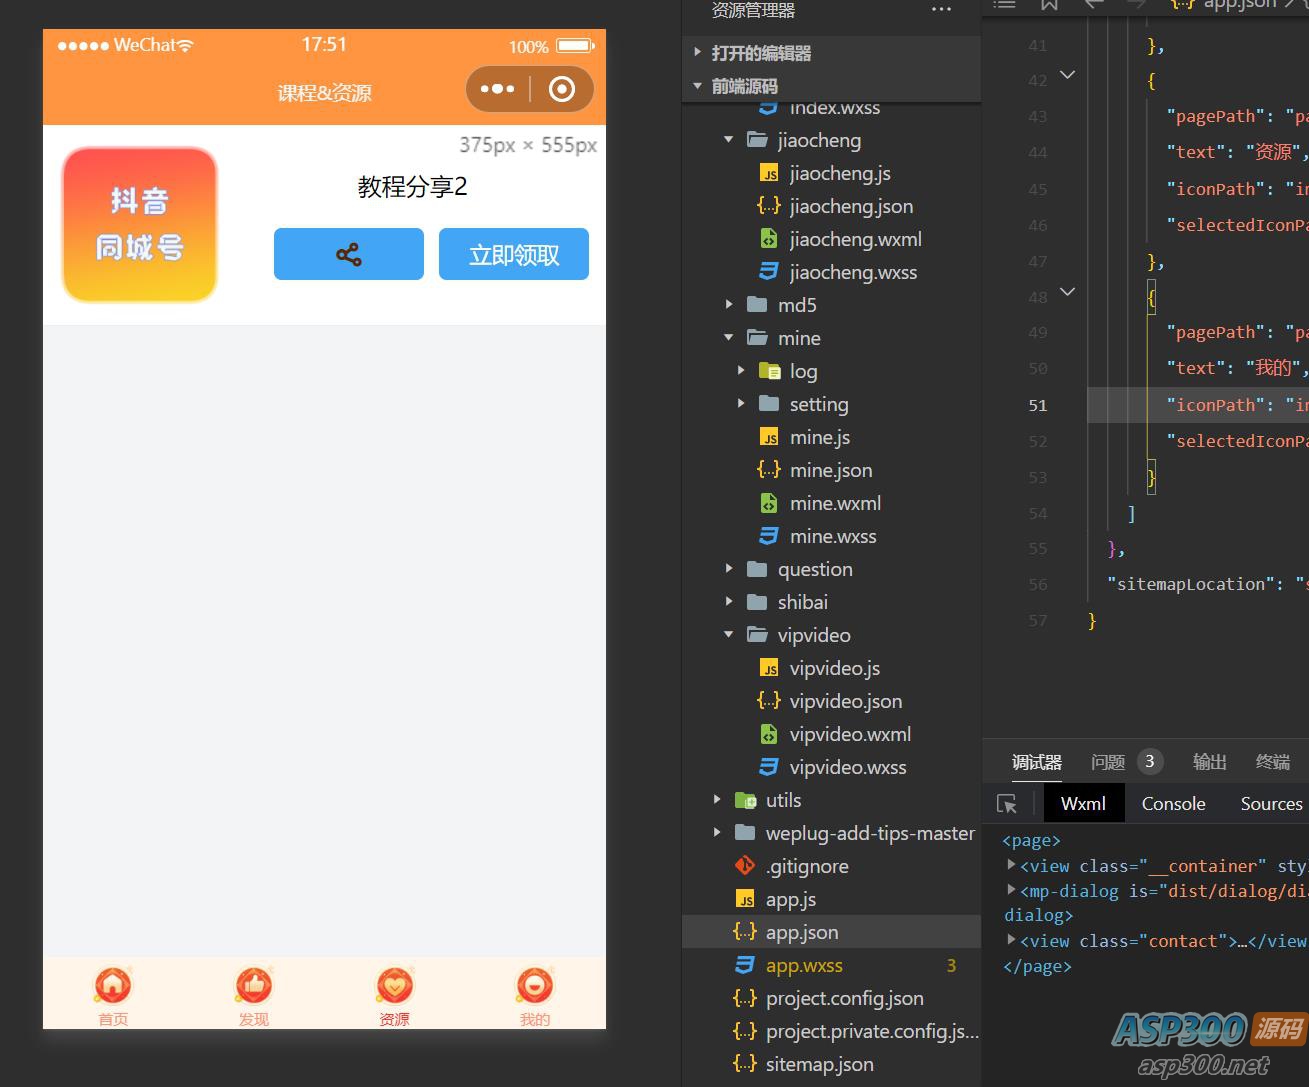Select app.wxss in the file tree

pos(804,965)
